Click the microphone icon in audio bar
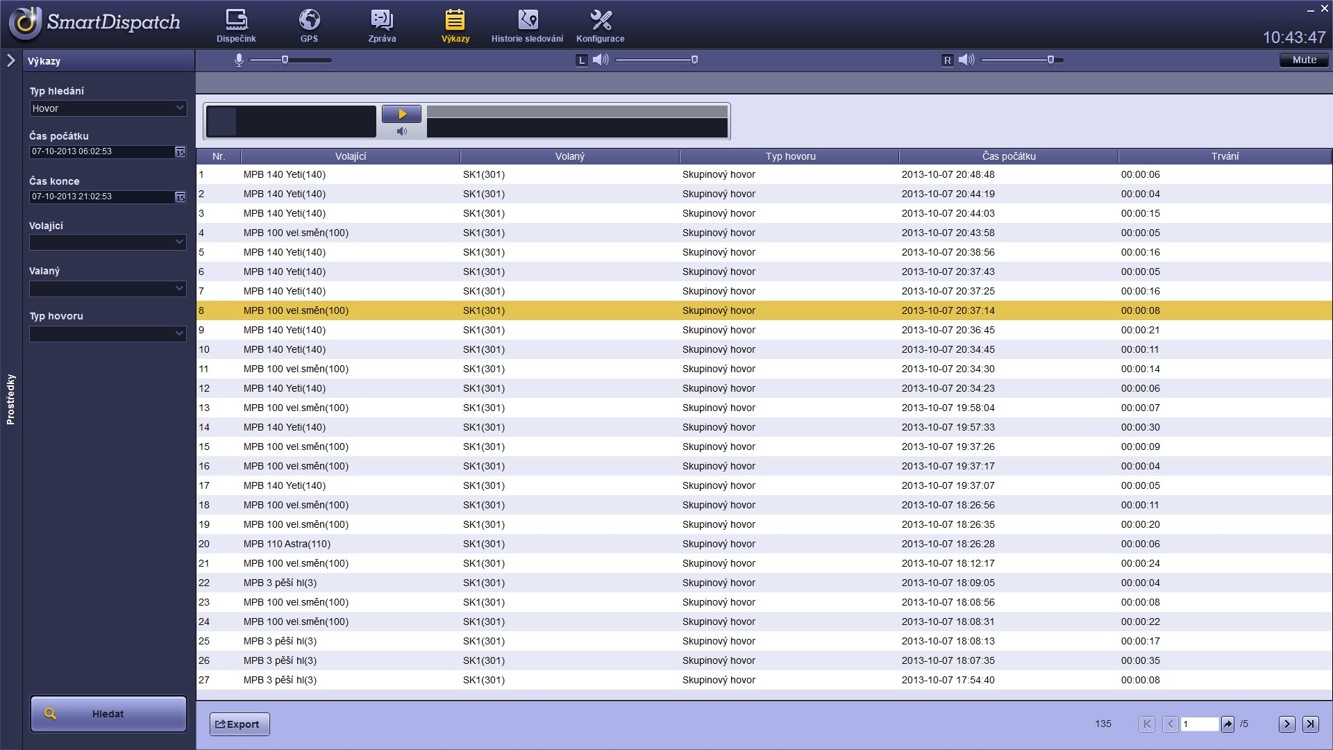 coord(239,60)
